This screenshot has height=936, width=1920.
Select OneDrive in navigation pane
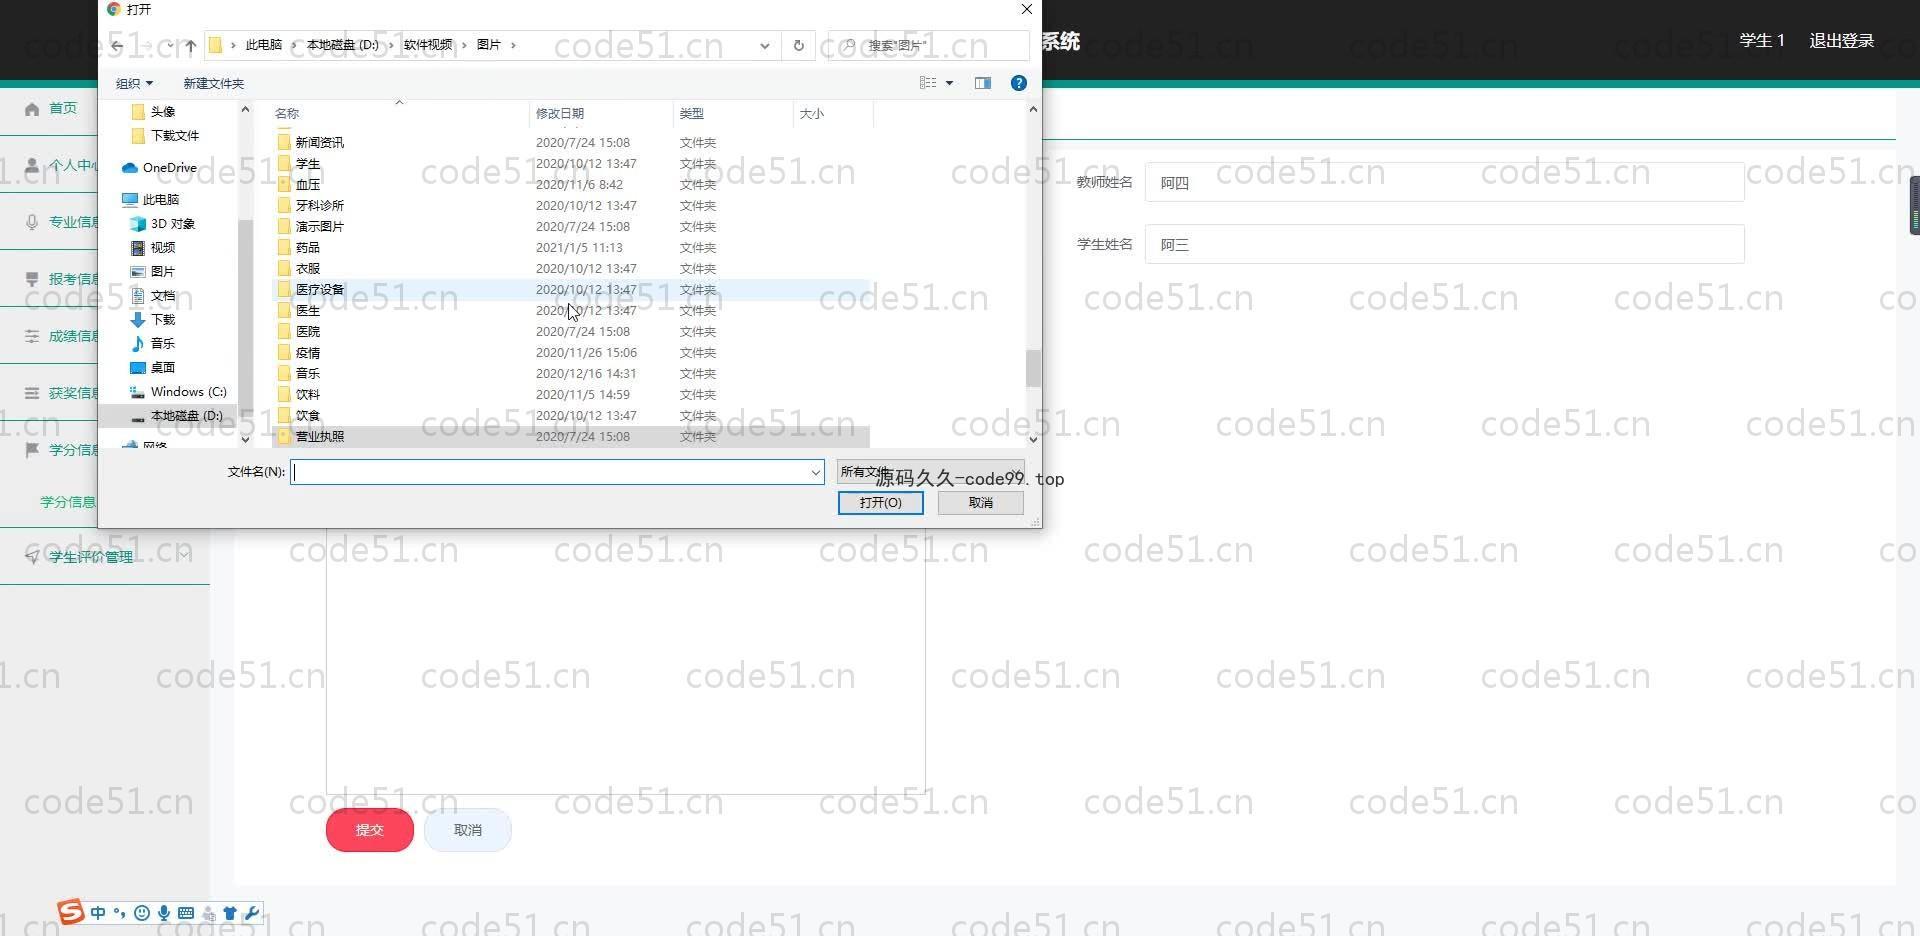click(160, 168)
